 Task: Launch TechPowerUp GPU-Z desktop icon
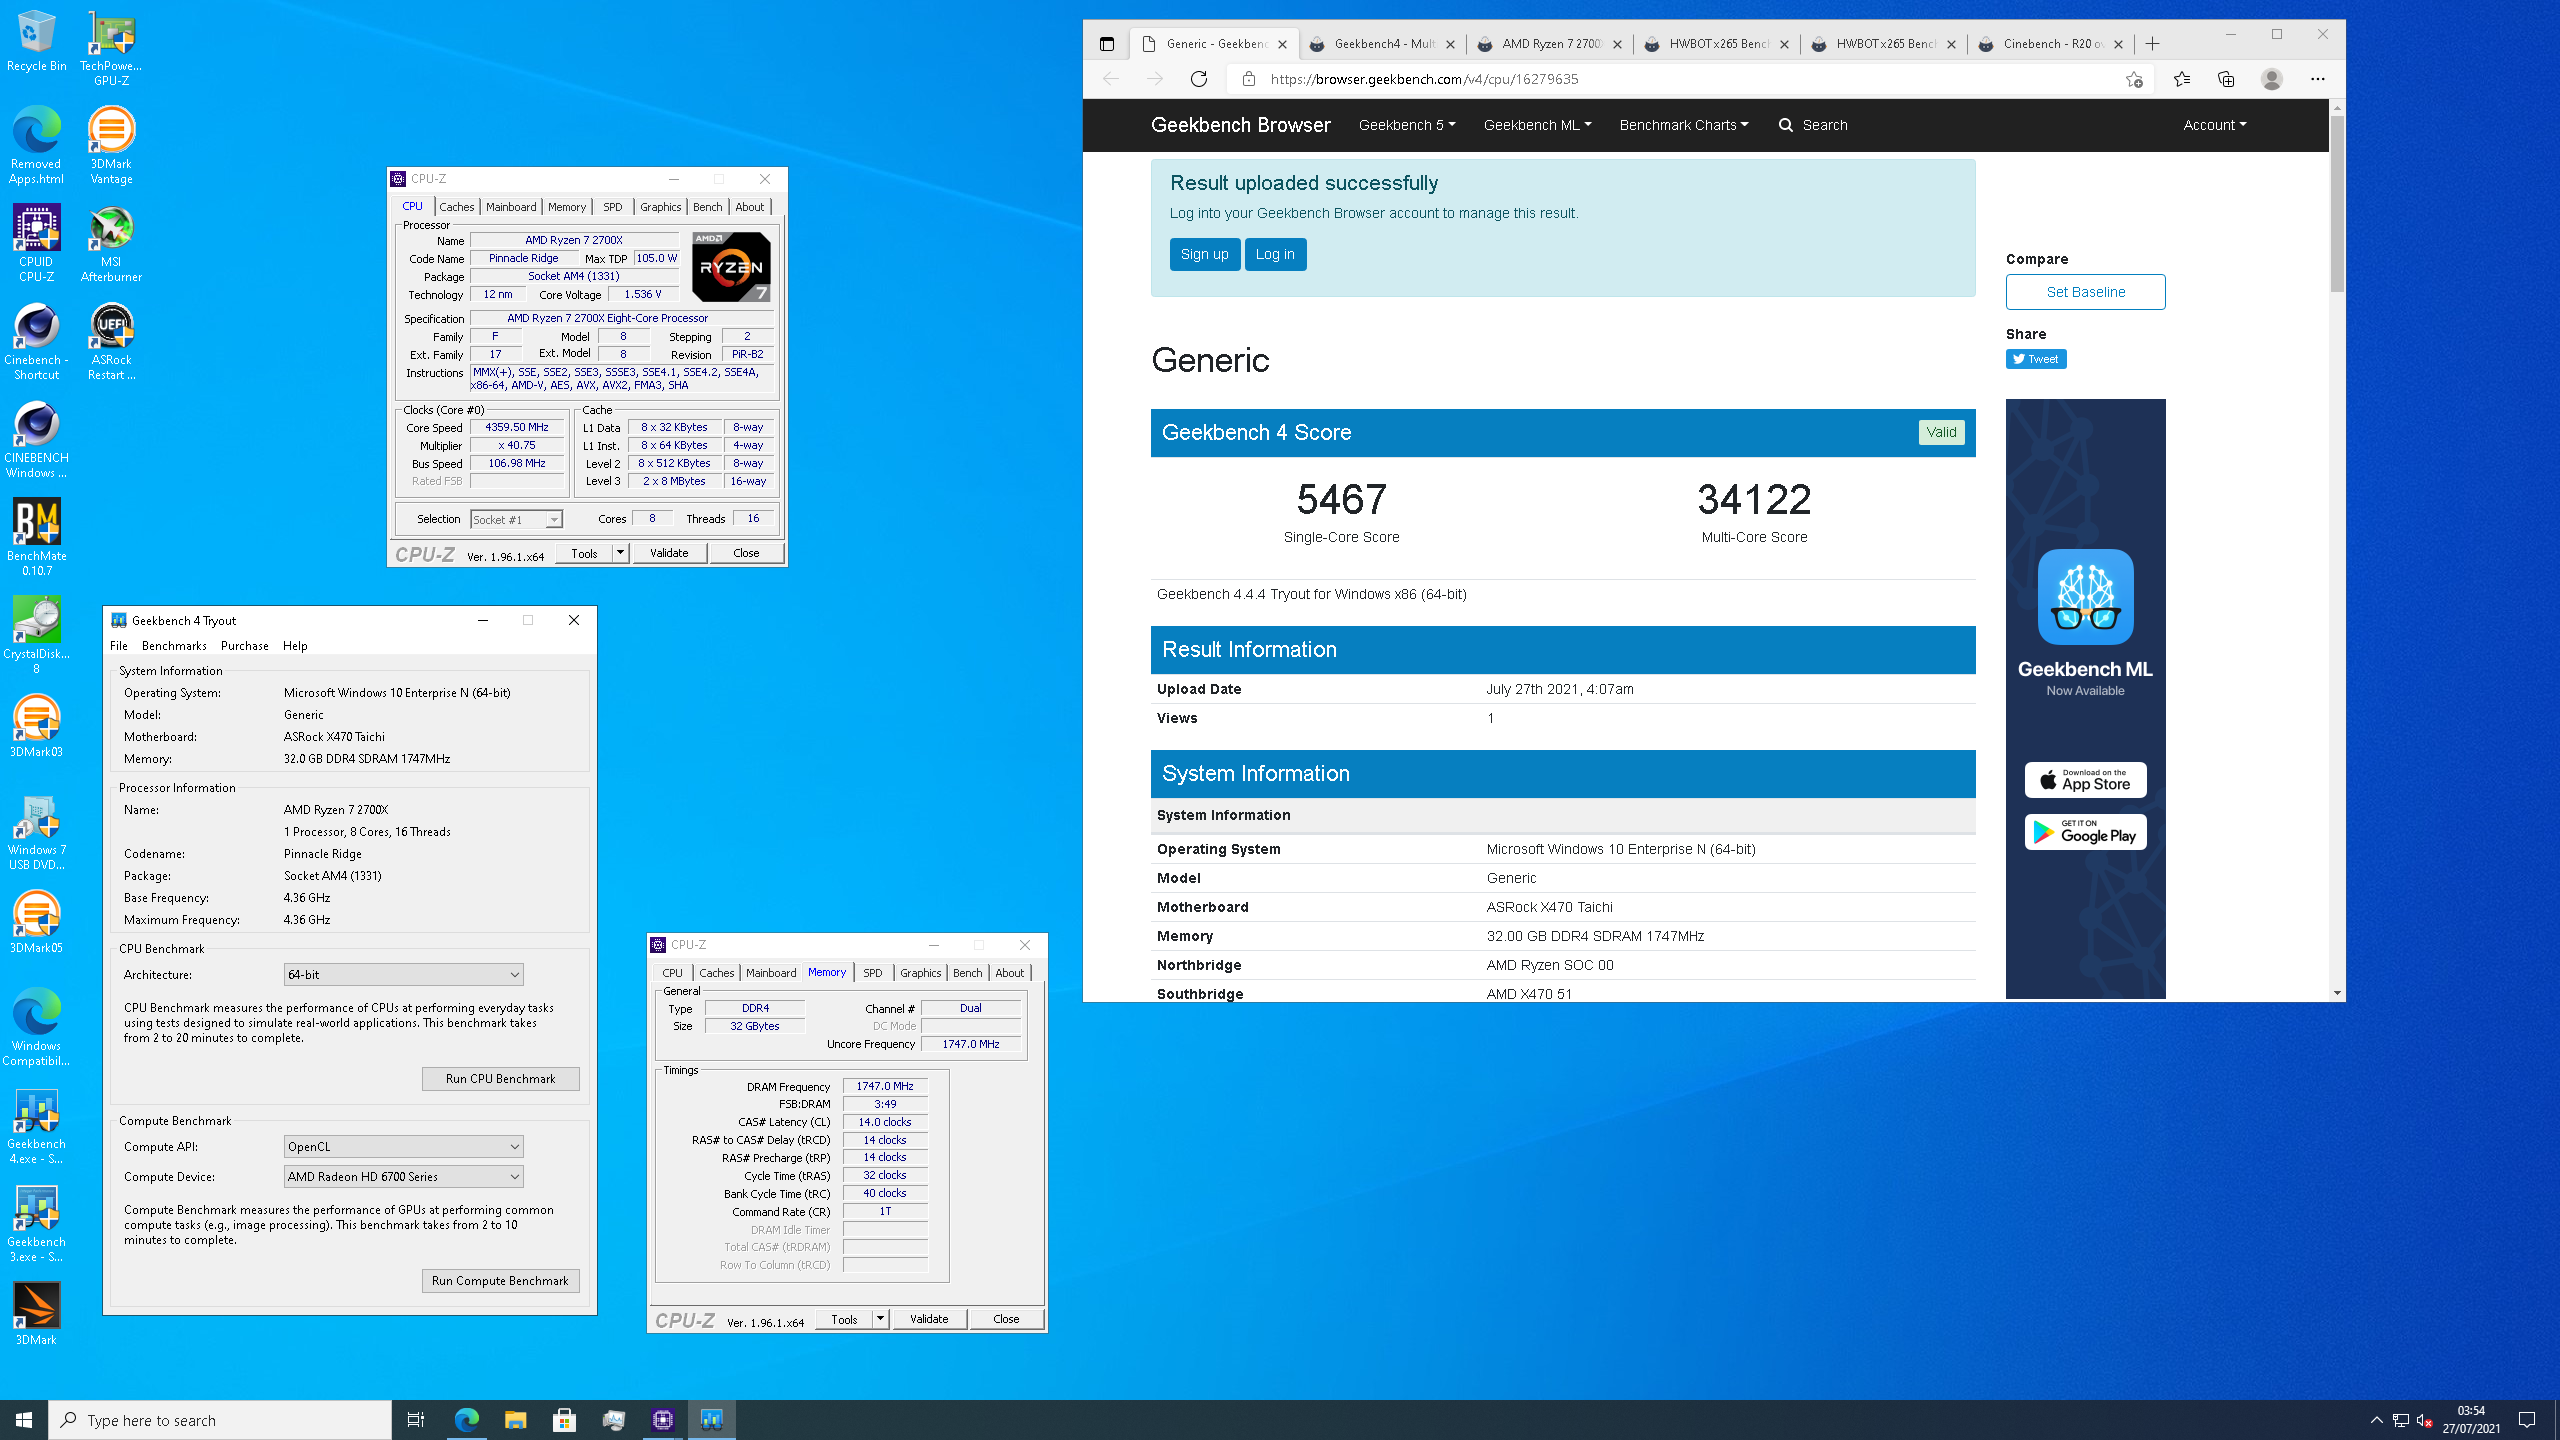click(111, 48)
